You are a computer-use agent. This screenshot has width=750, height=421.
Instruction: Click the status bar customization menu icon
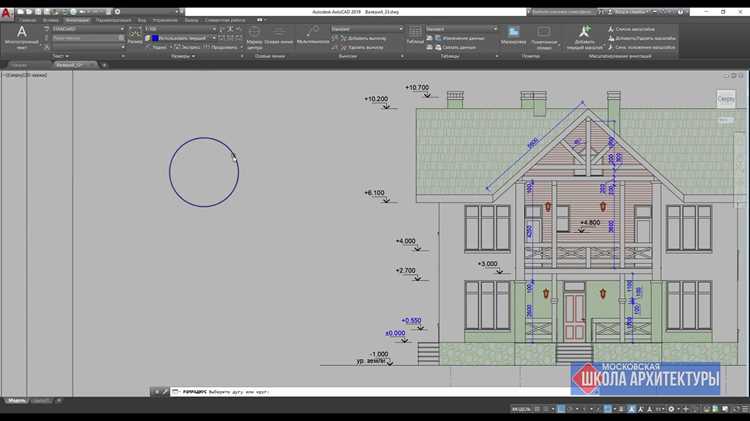point(745,409)
